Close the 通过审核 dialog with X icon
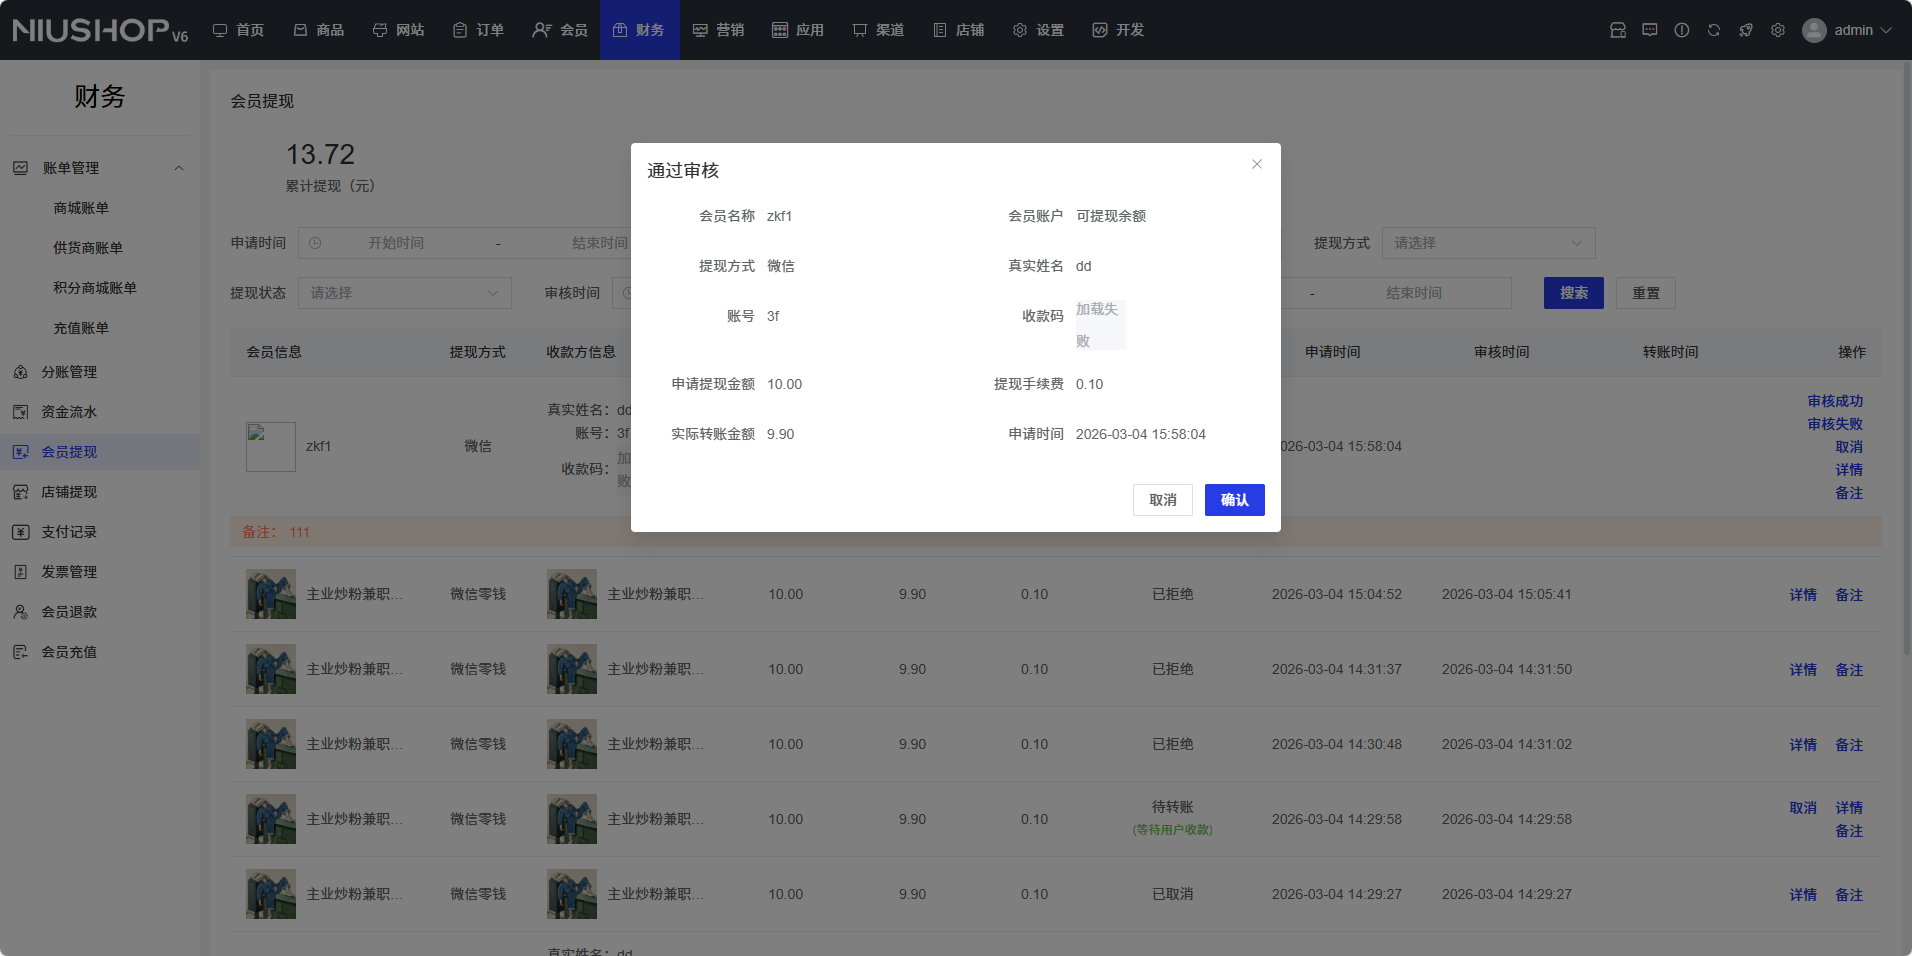Viewport: 1912px width, 956px height. pos(1257,164)
